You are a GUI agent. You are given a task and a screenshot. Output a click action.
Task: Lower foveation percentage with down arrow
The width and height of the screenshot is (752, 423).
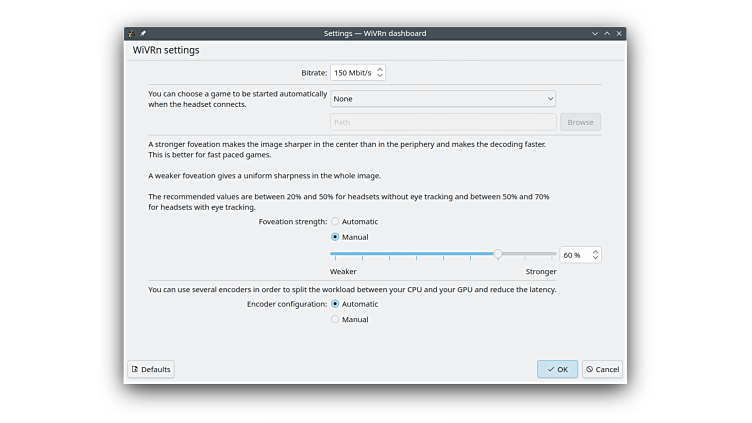coord(595,258)
